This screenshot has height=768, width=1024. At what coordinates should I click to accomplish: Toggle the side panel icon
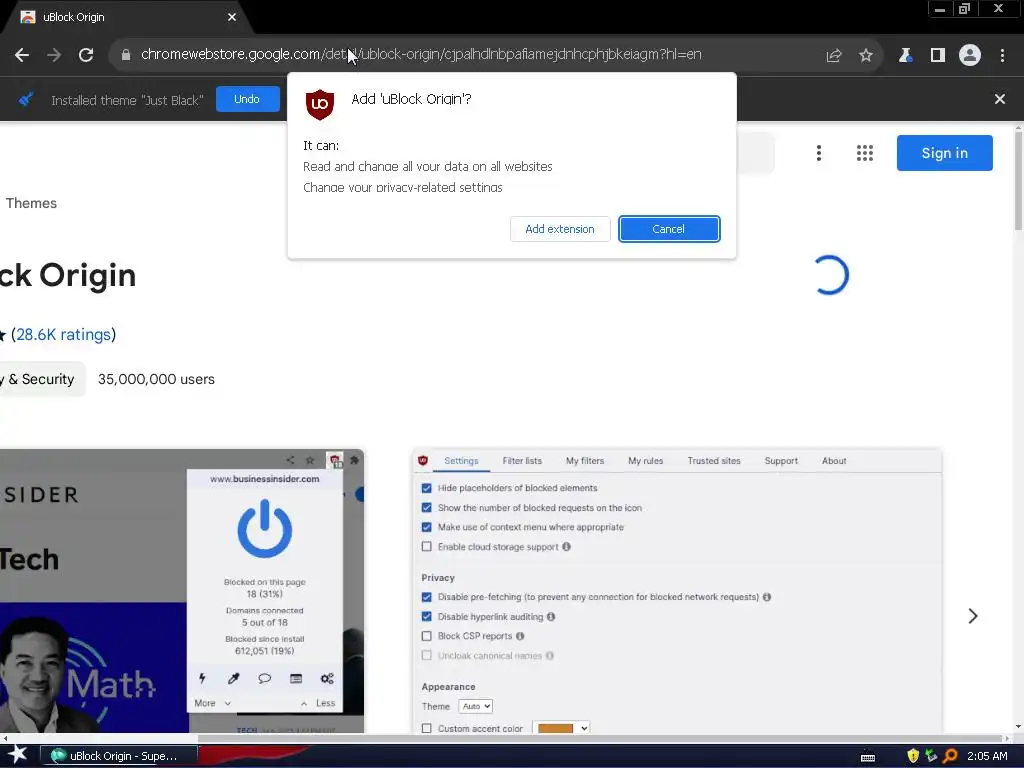[x=938, y=56]
